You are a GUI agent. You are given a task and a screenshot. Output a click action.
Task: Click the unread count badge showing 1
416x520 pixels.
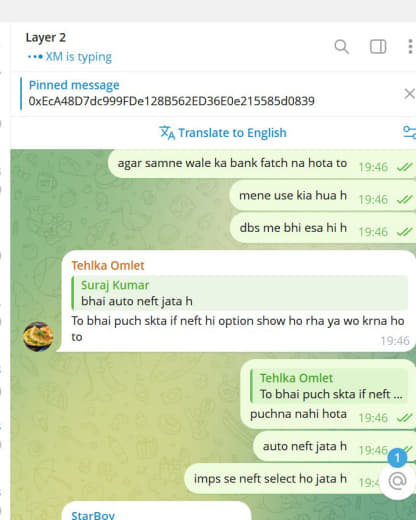[397, 458]
